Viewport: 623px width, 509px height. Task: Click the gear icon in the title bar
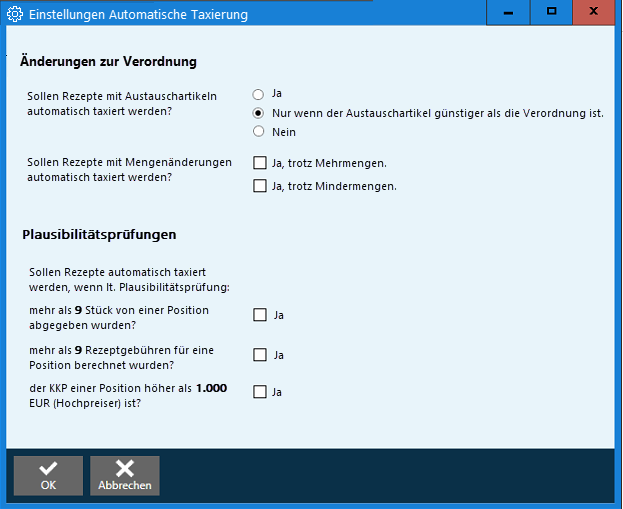15,14
